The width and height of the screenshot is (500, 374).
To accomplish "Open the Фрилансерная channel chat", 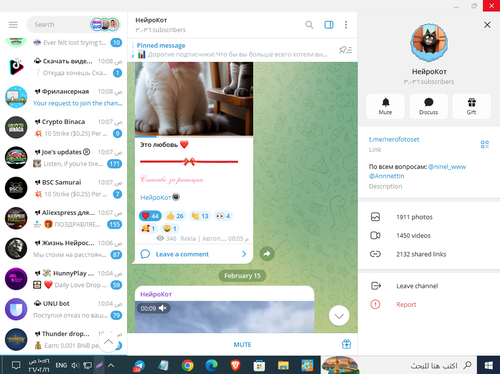I will (63, 97).
